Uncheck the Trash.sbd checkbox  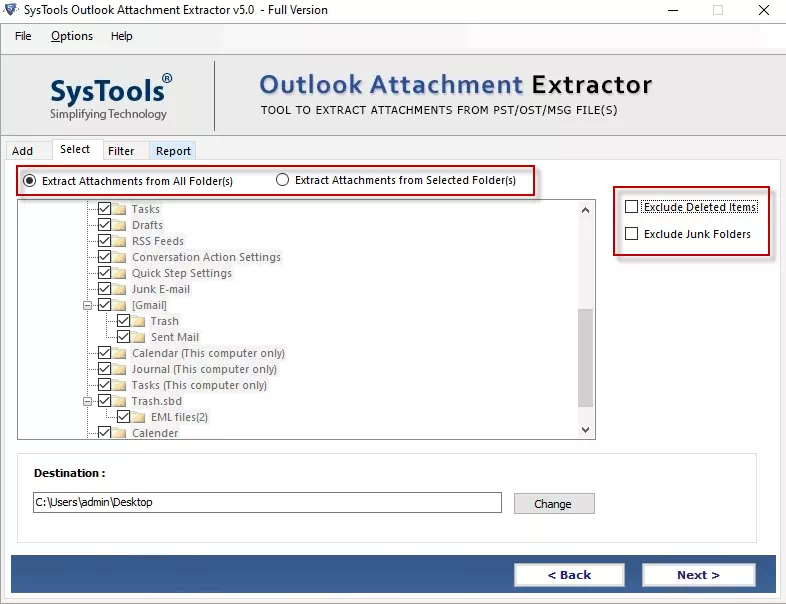pyautogui.click(x=104, y=400)
